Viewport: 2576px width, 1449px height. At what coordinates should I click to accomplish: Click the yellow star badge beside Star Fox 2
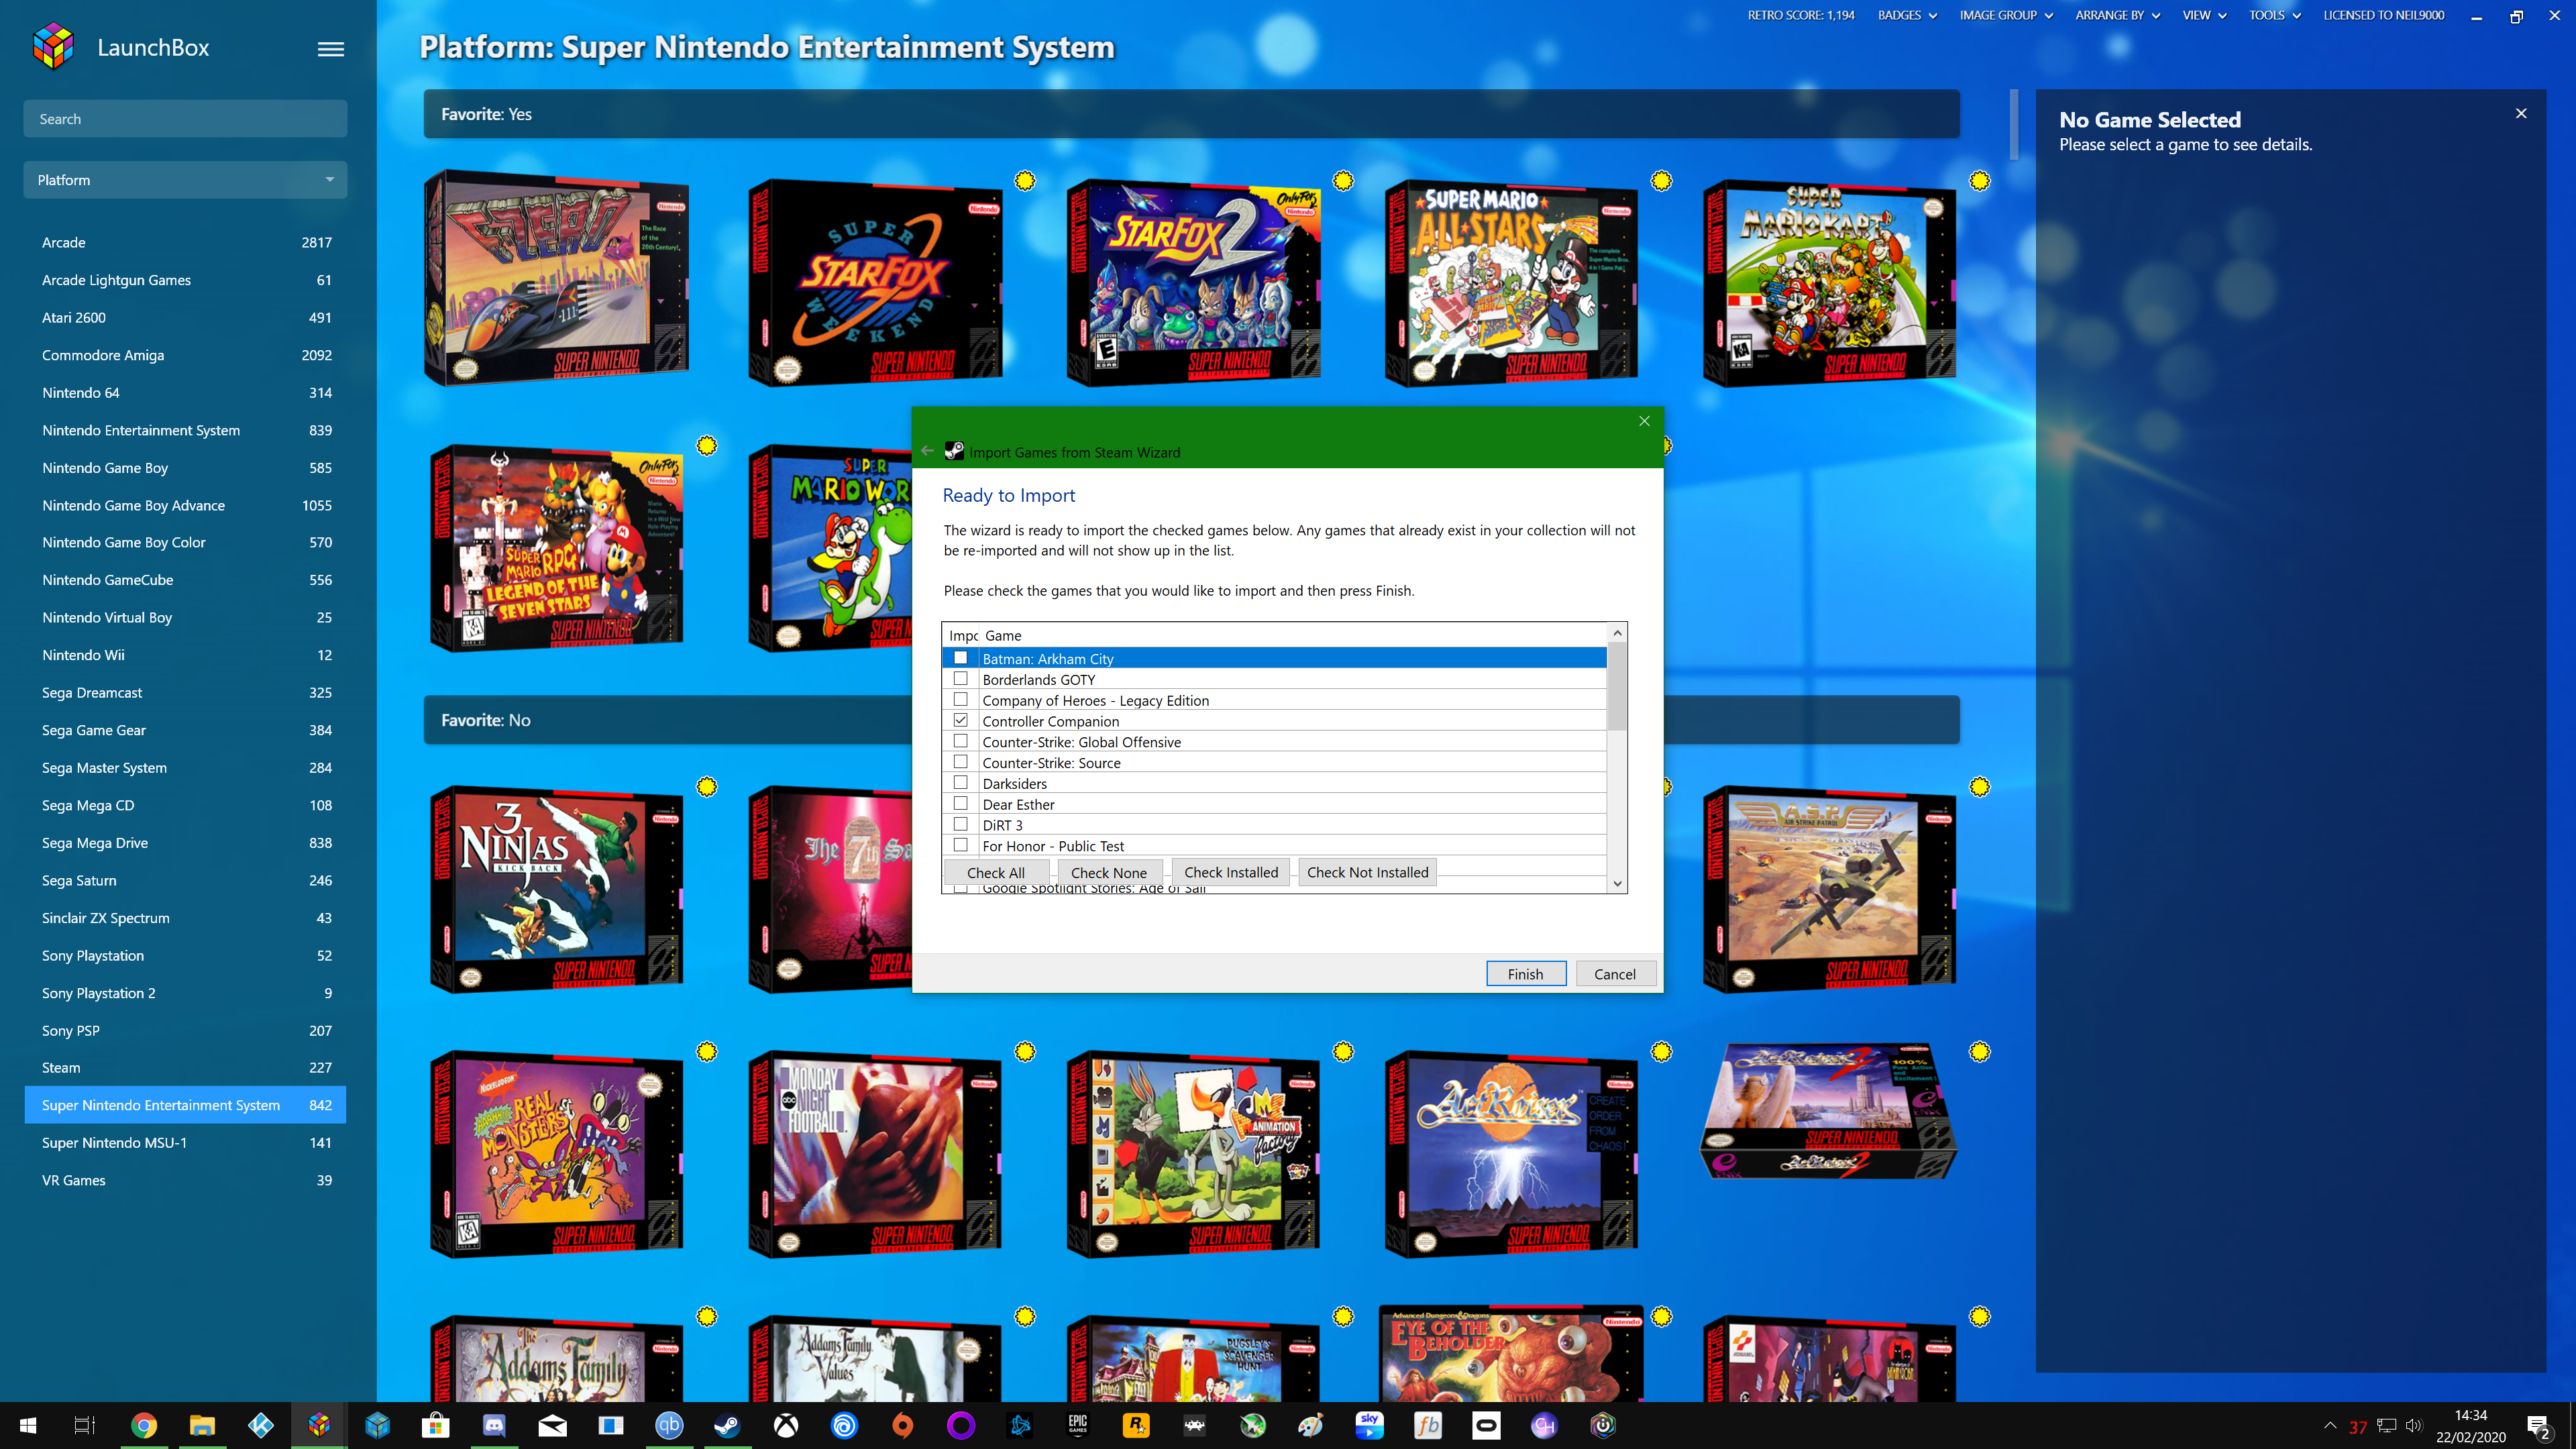(x=1343, y=181)
